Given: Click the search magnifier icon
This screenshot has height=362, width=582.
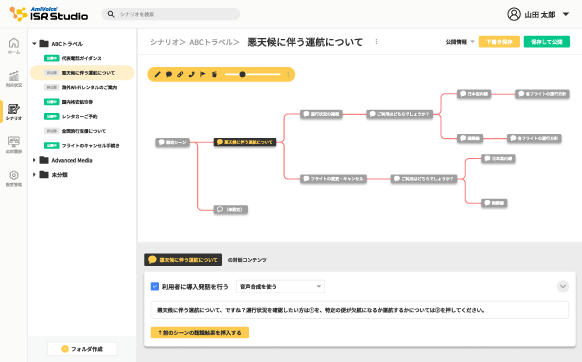Looking at the screenshot, I should point(111,14).
